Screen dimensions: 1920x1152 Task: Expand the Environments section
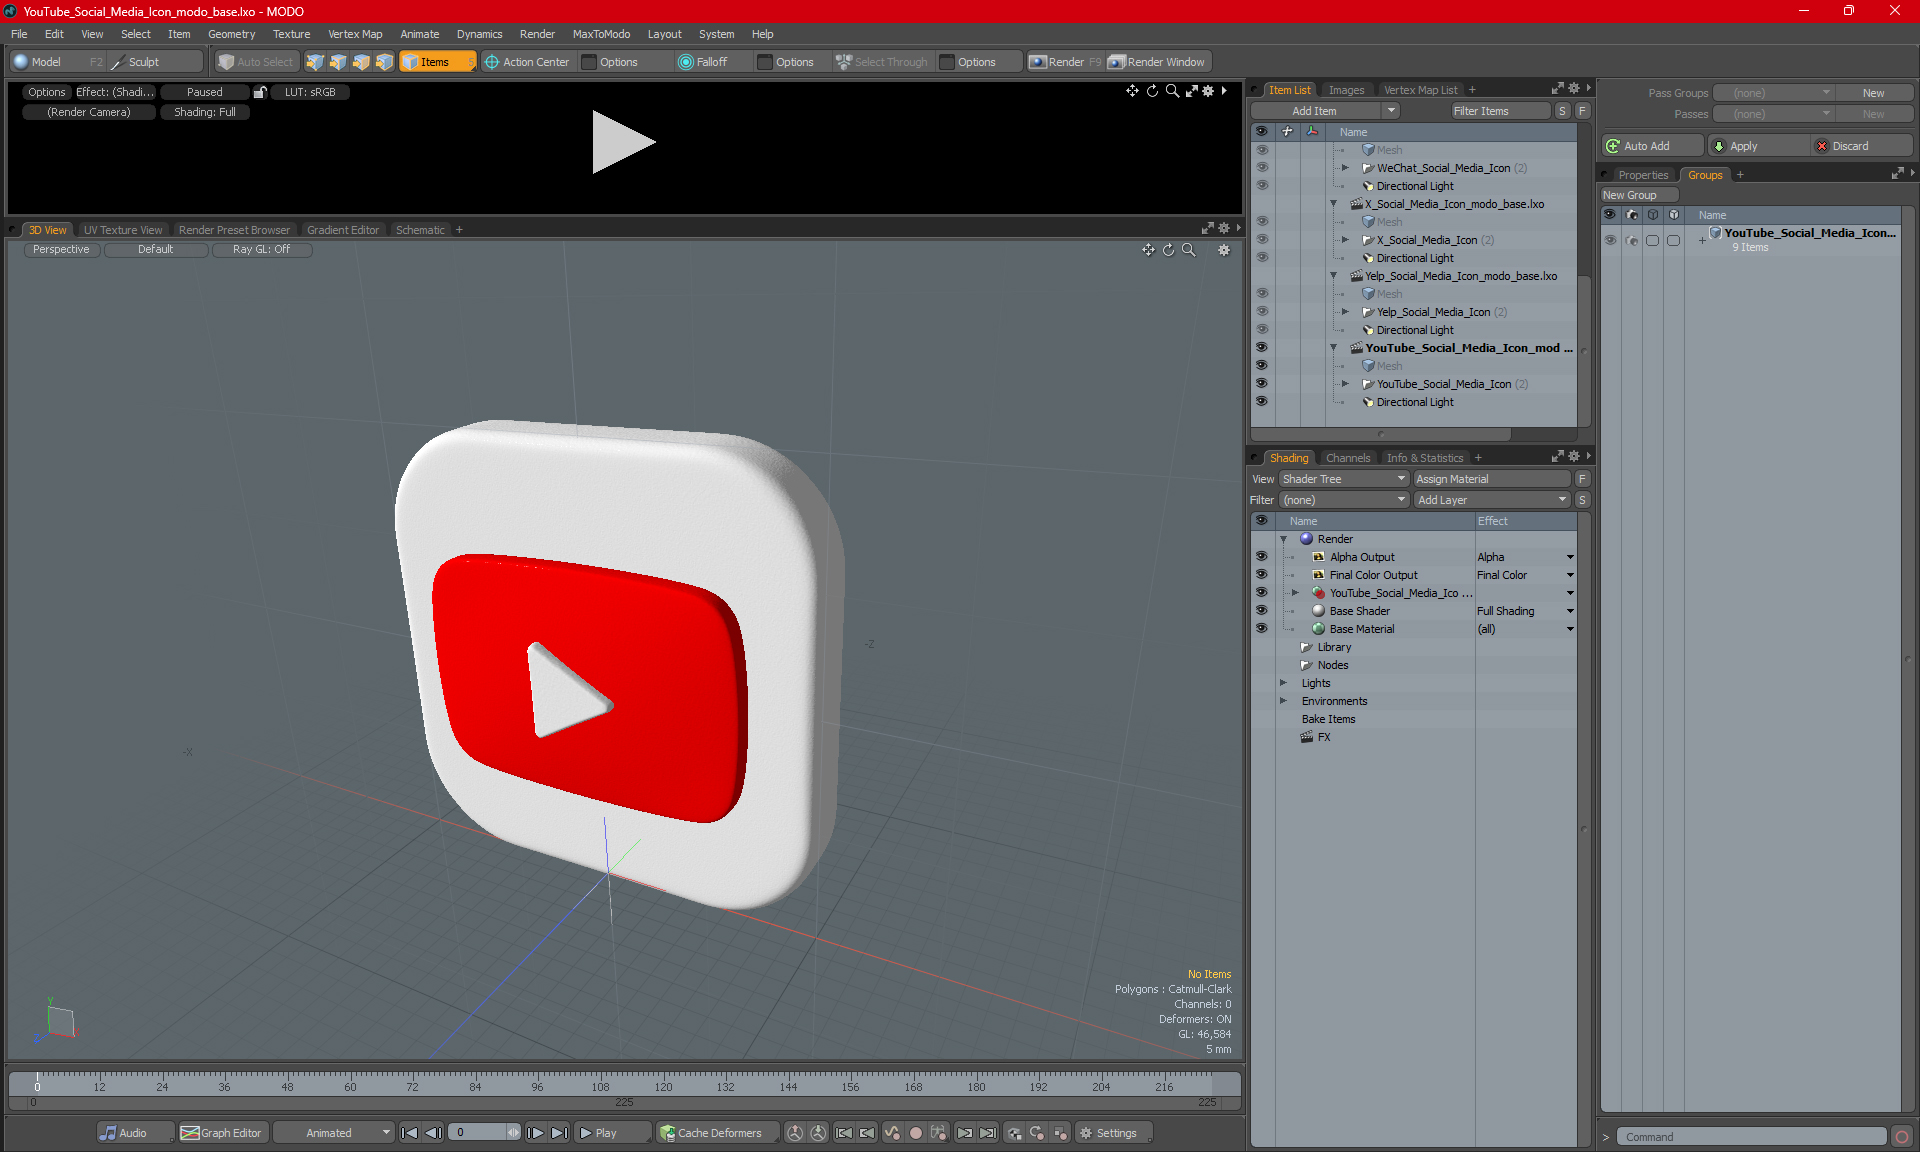click(x=1283, y=701)
